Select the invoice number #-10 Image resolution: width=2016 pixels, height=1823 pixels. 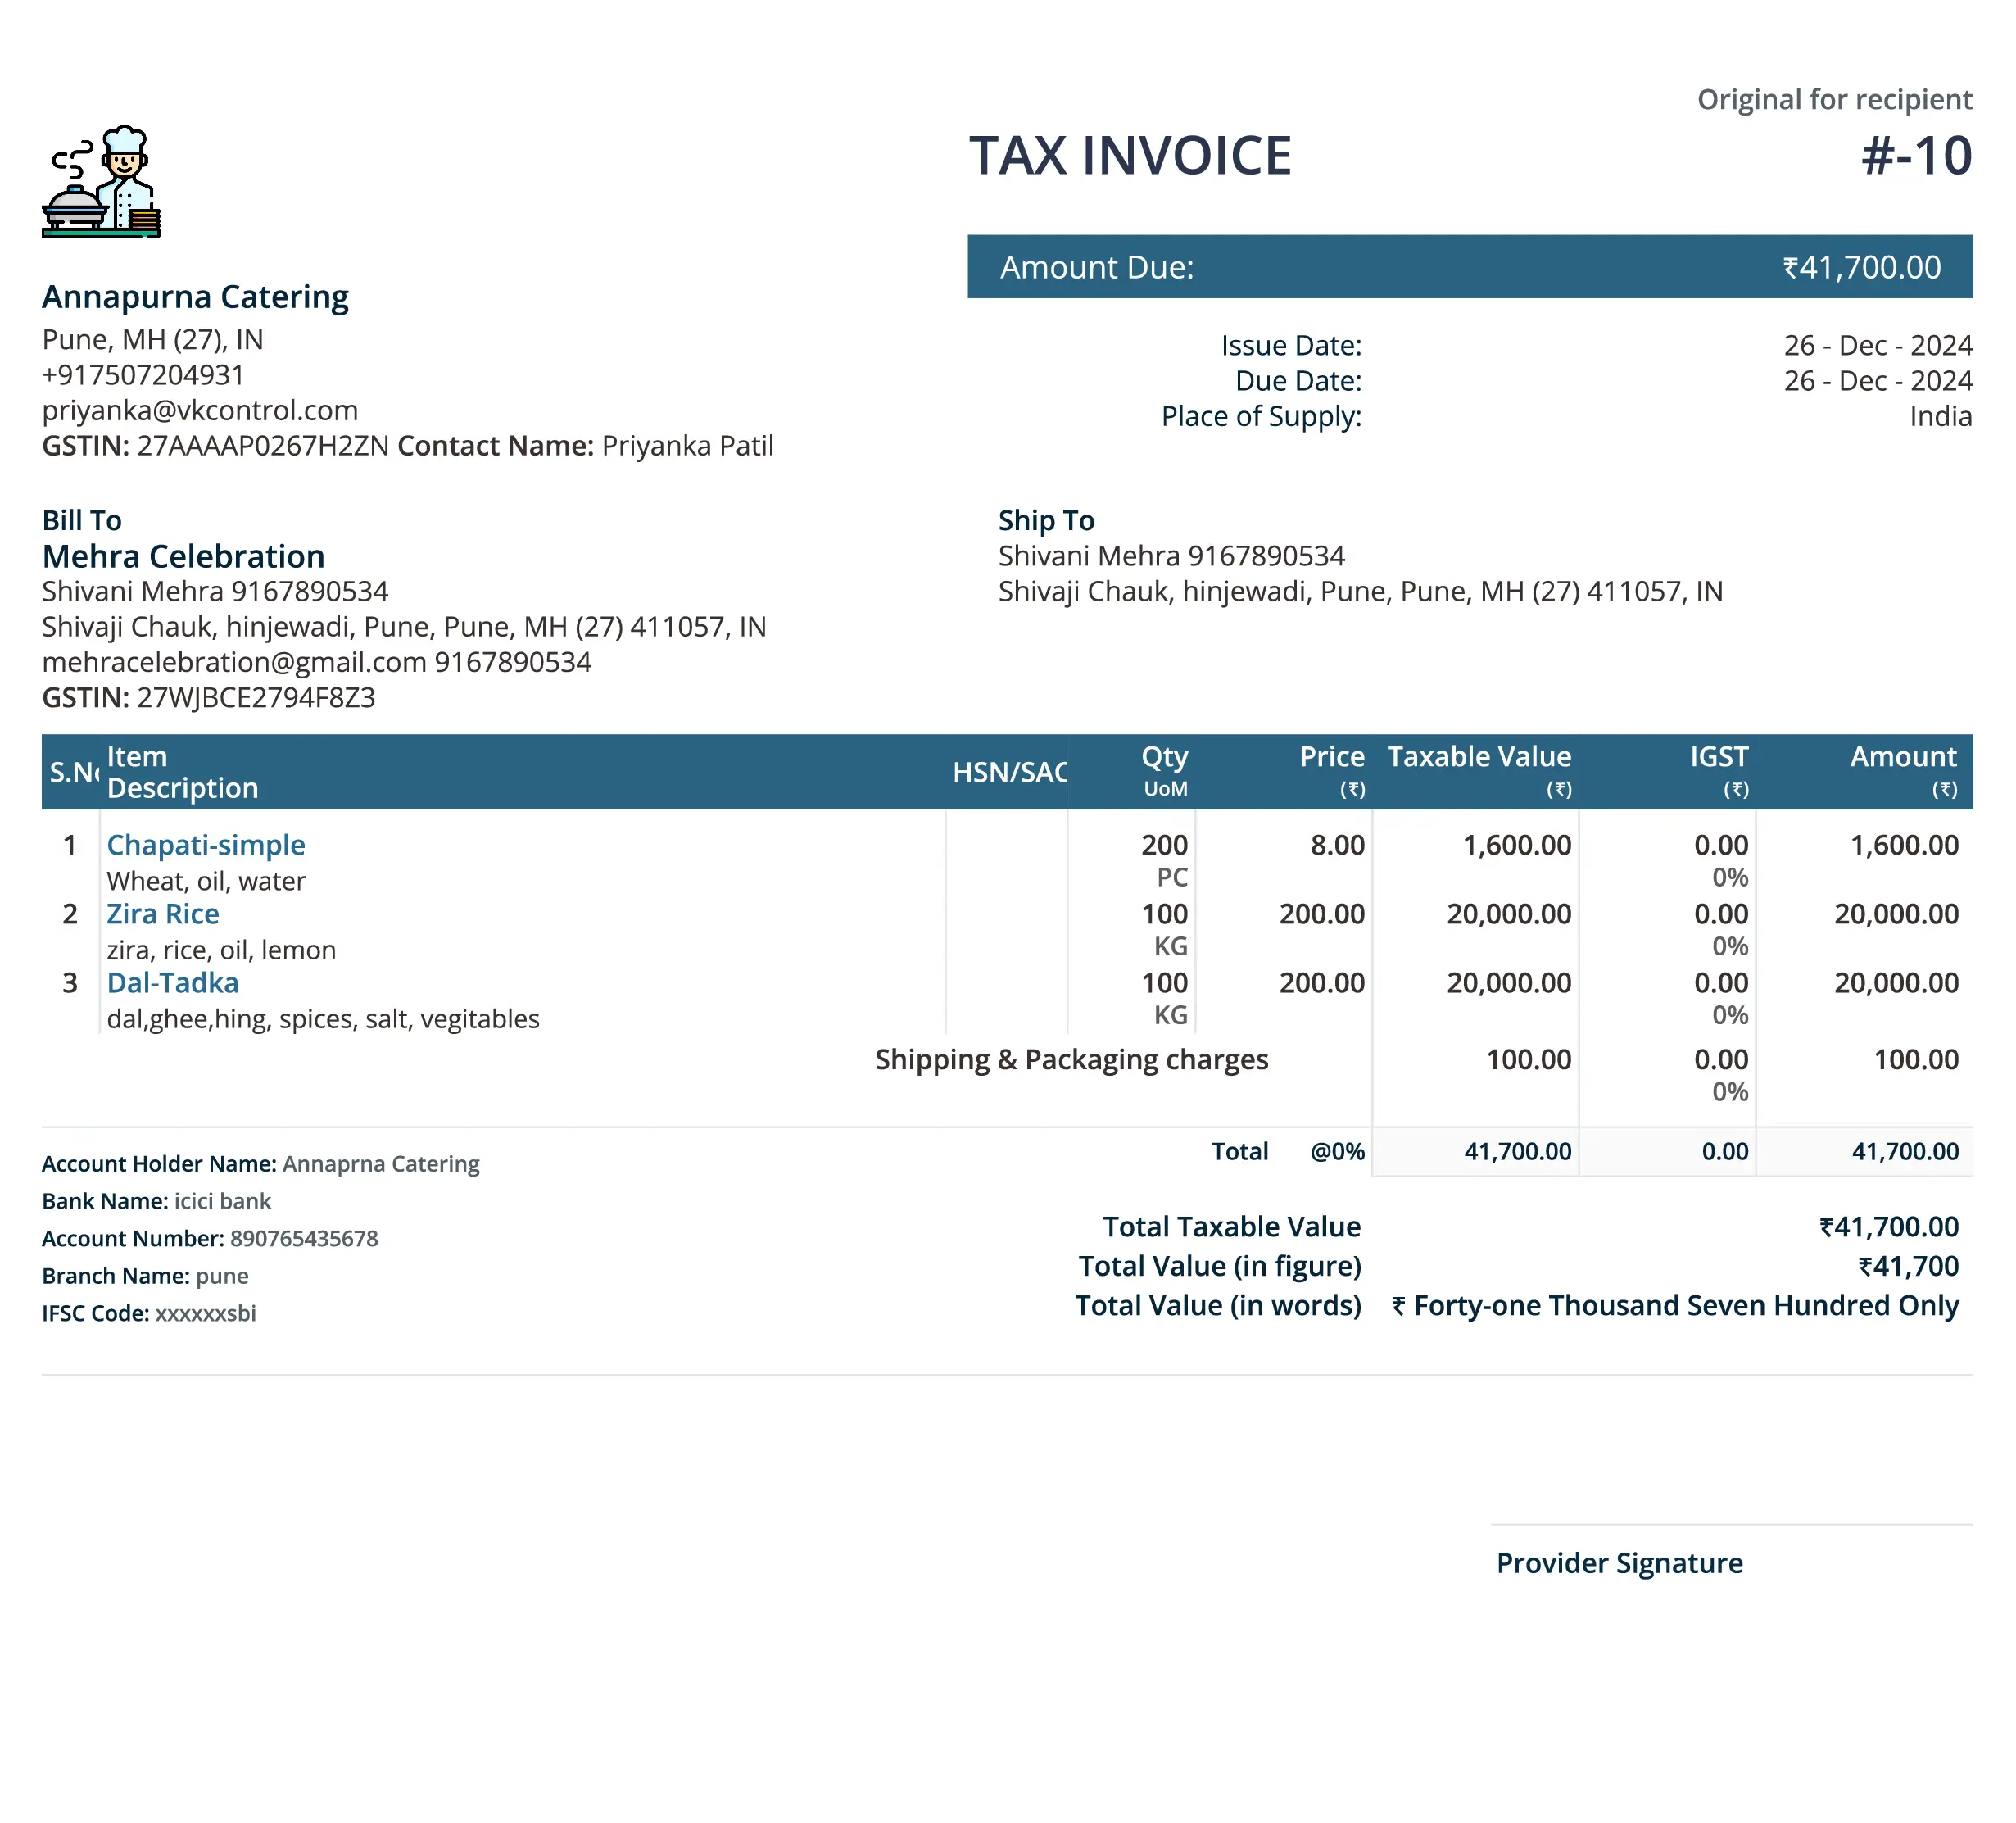pyautogui.click(x=1916, y=156)
